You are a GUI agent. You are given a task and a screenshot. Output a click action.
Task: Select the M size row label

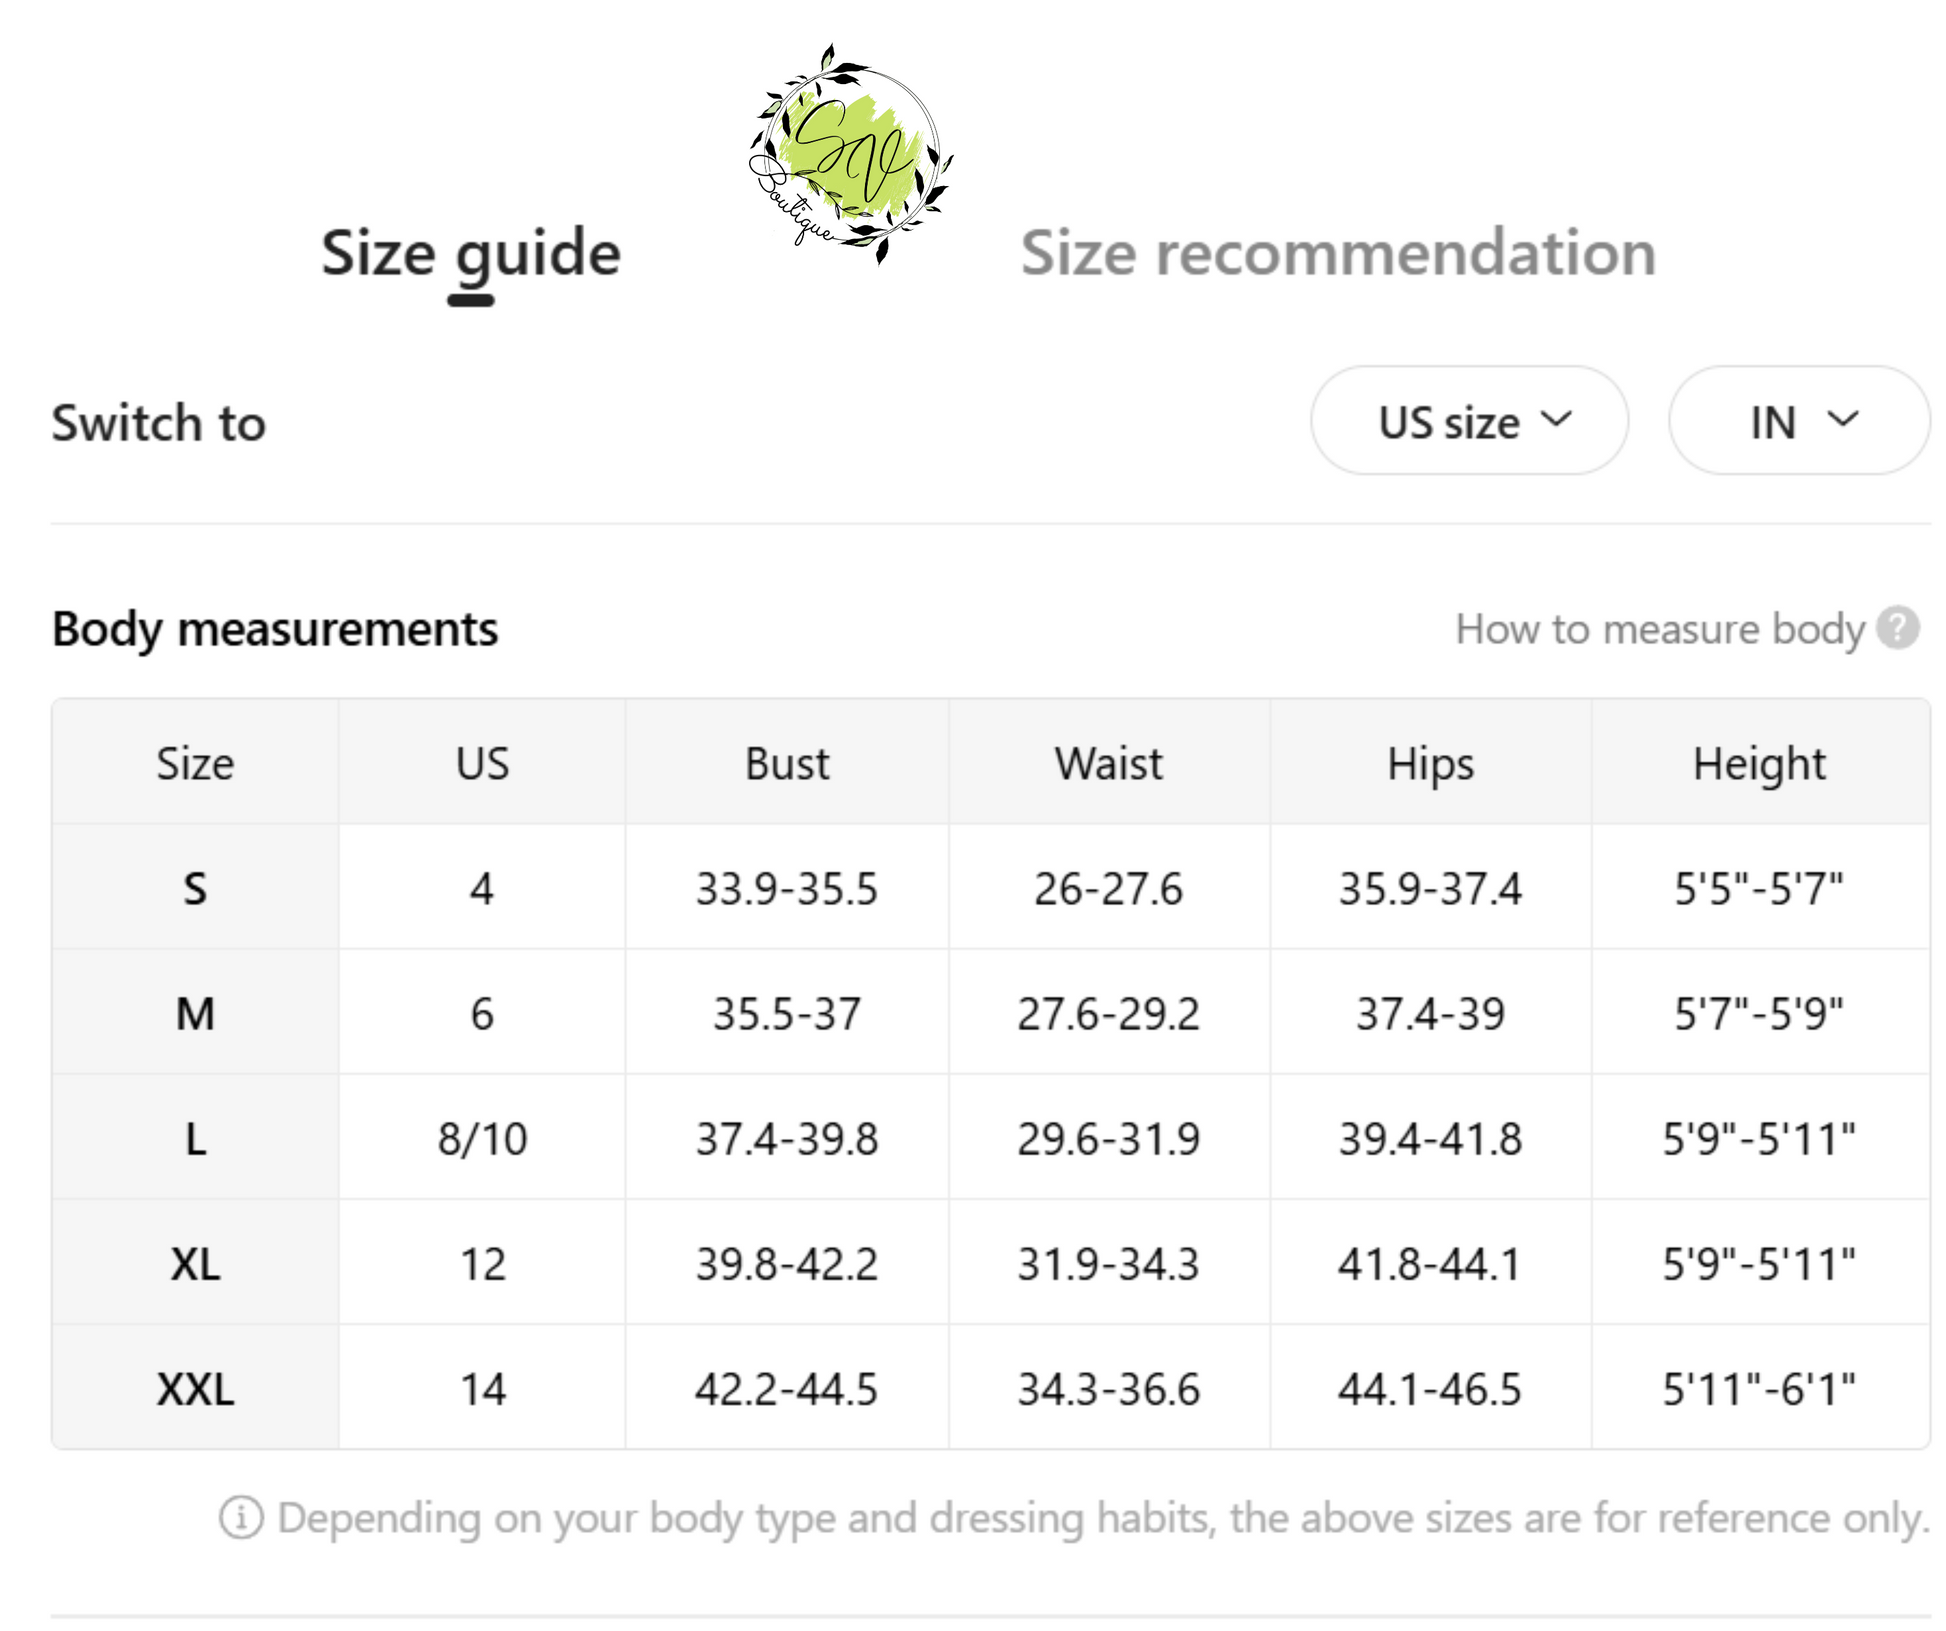click(195, 1013)
